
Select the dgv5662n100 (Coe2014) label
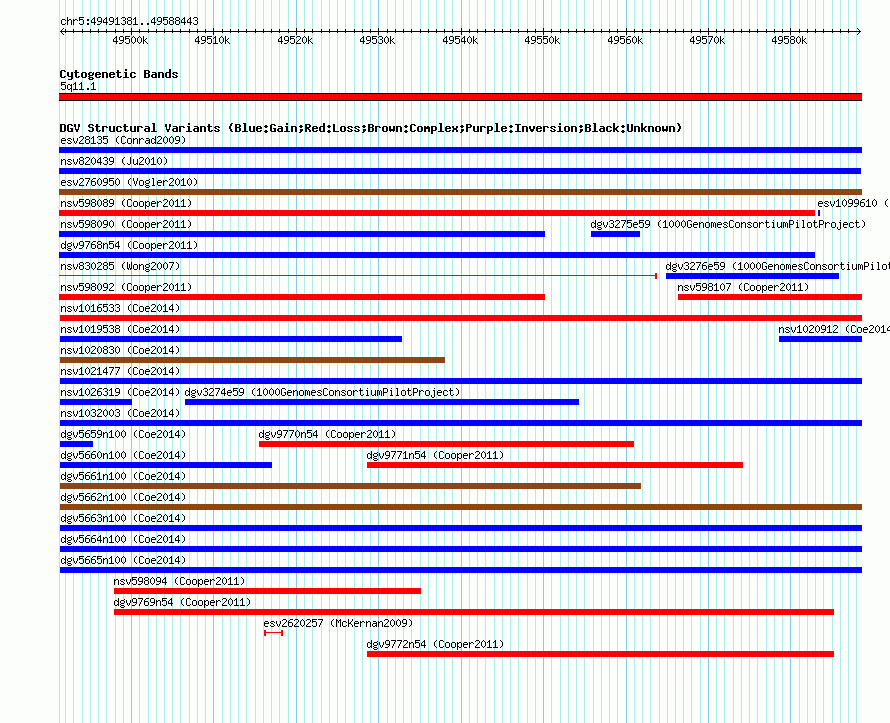pyautogui.click(x=123, y=497)
